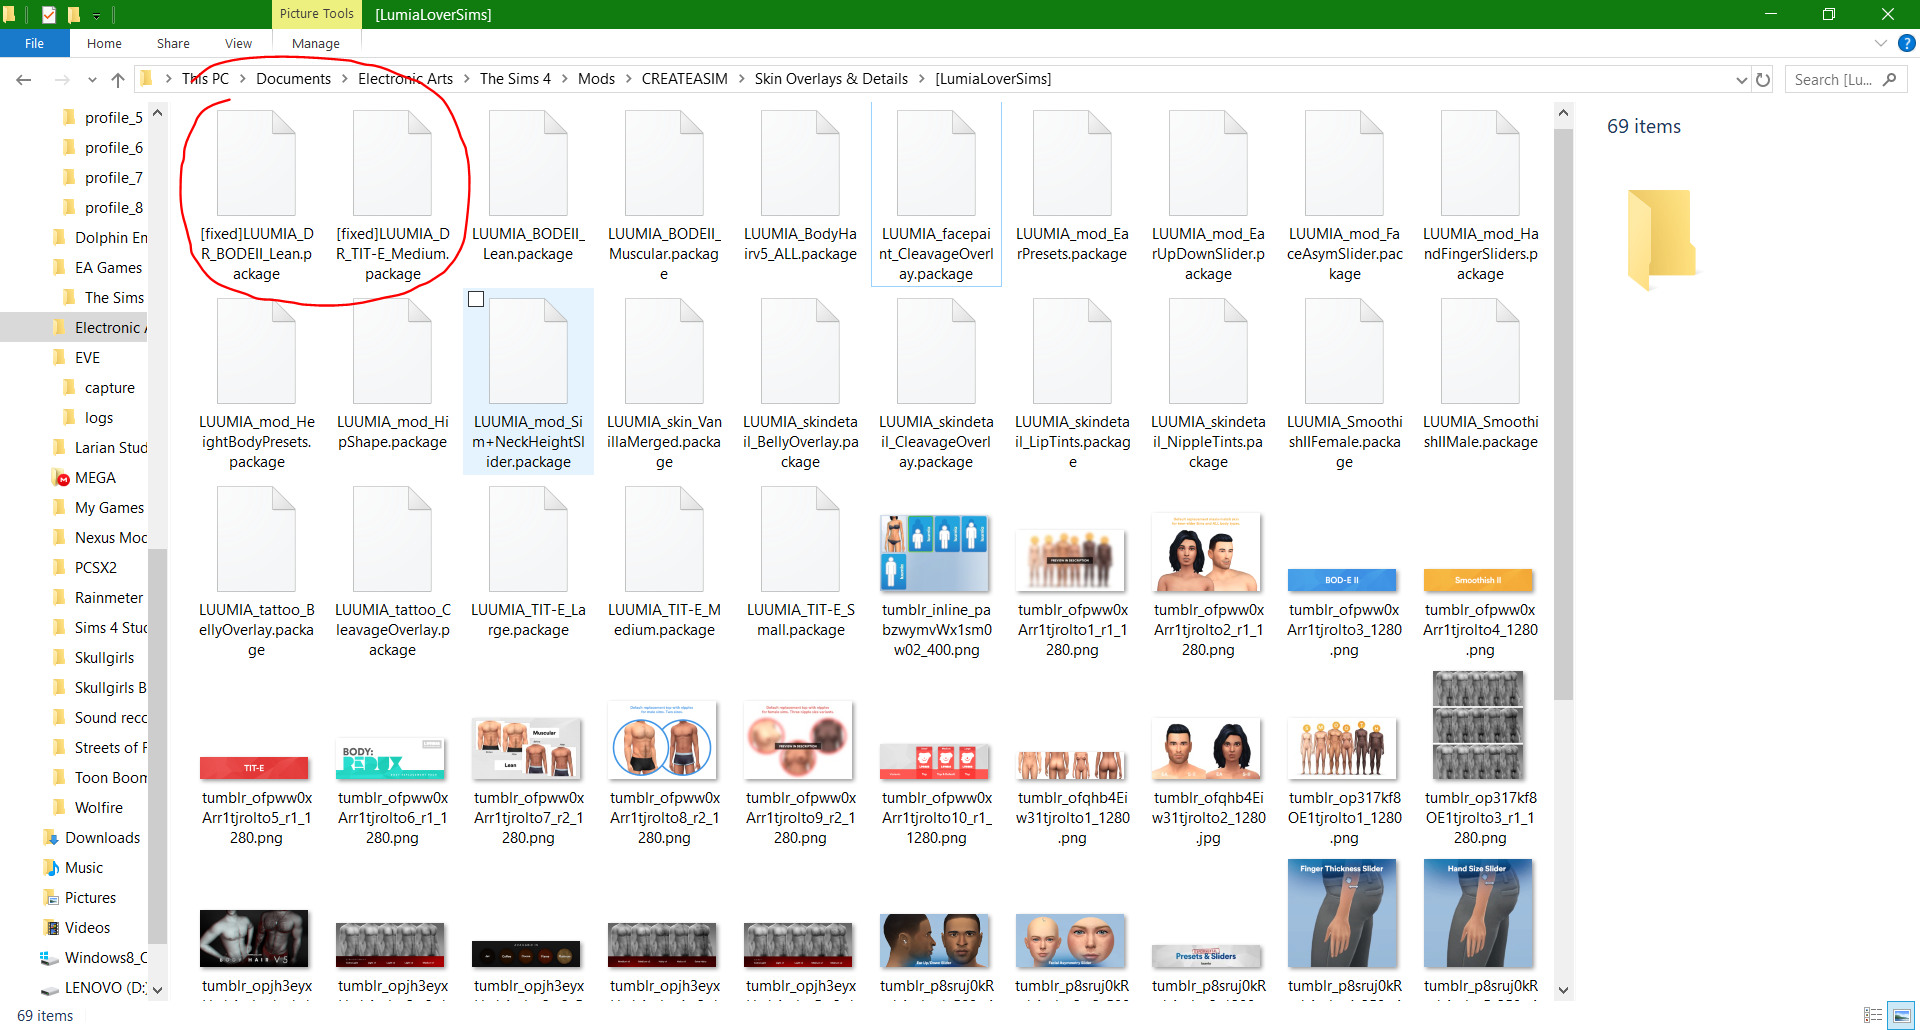Select LUUMIA_SmoothishIIMale.package file
The height and width of the screenshot is (1030, 1920).
[1480, 374]
